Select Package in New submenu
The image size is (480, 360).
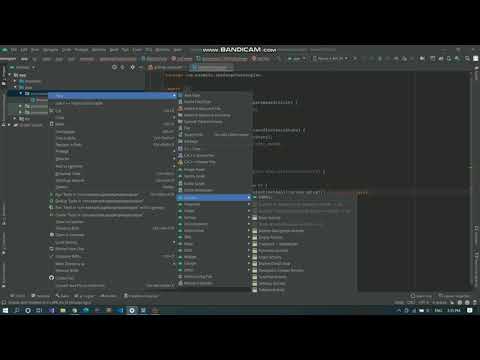pyautogui.click(x=191, y=141)
